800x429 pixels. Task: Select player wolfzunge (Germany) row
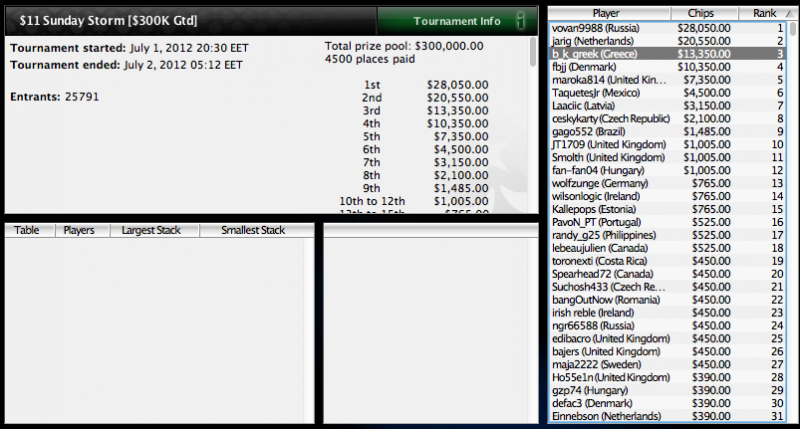tap(668, 183)
